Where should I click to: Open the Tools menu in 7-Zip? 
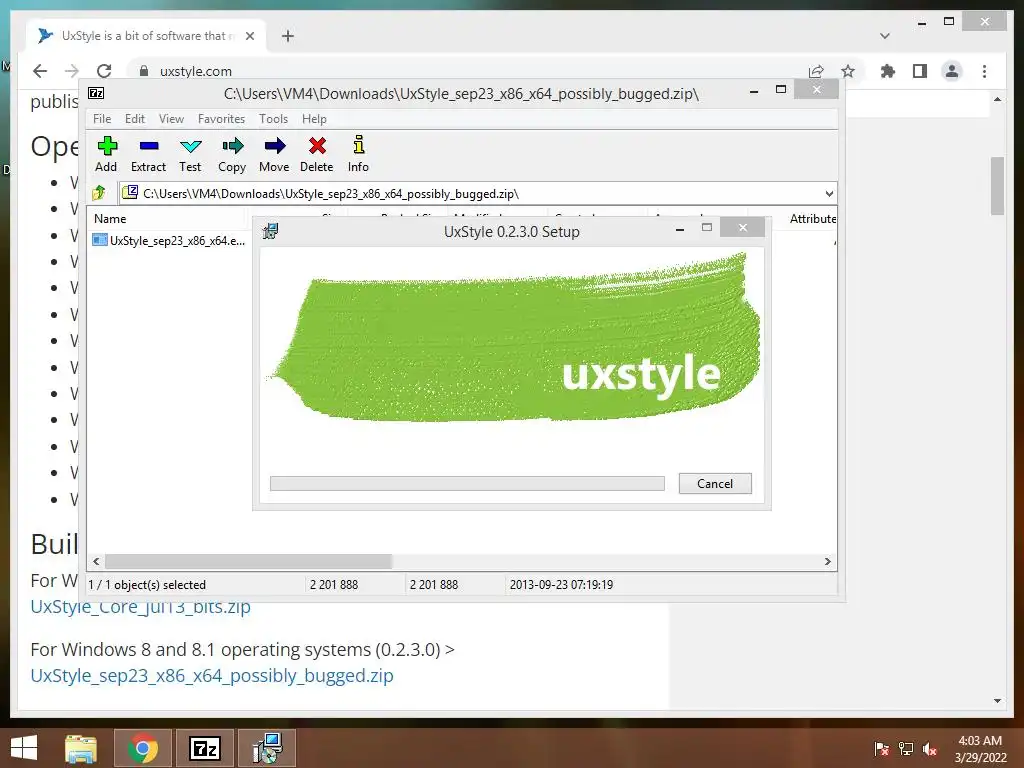273,119
